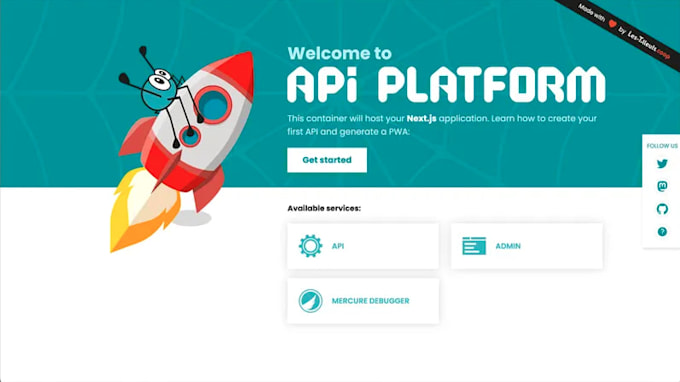The image size is (680, 382).
Task: Click the Admin panel icon
Action: 474,246
